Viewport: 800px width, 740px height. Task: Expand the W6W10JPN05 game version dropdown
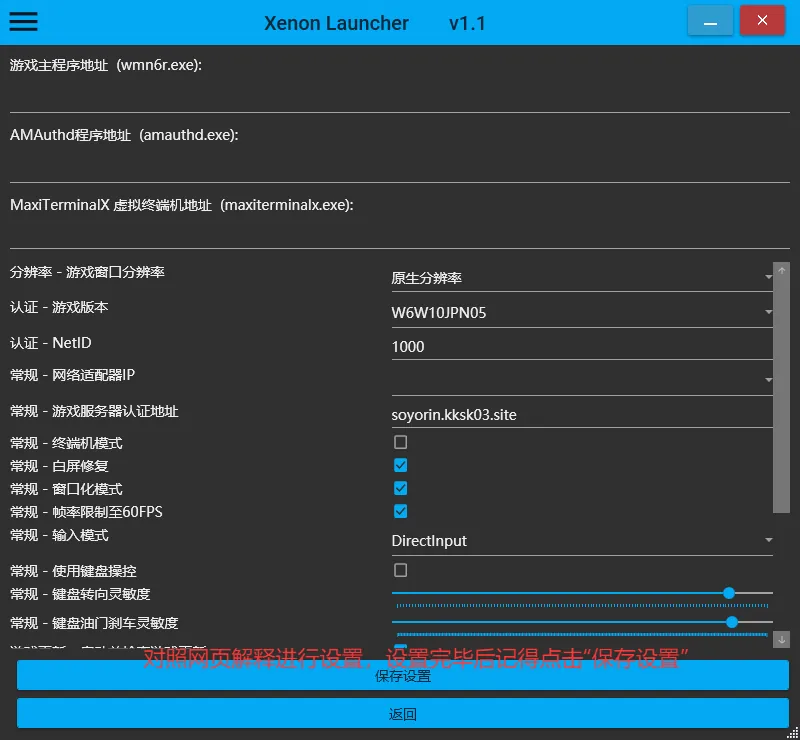coord(582,313)
